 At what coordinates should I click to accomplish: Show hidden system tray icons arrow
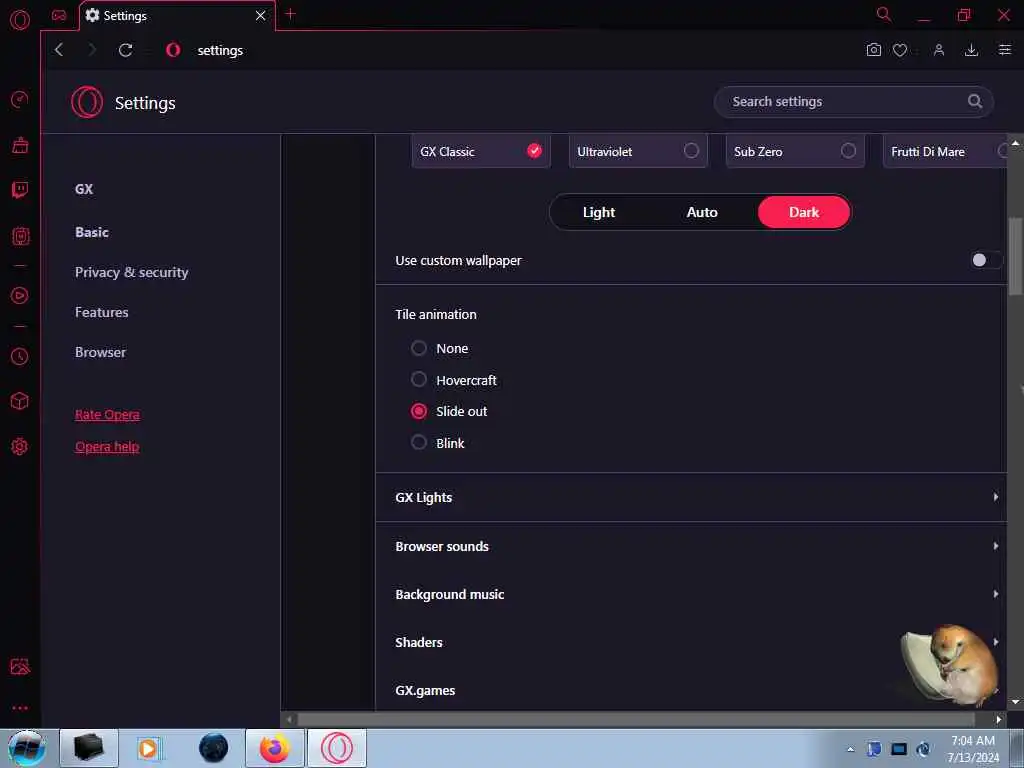[x=850, y=749]
